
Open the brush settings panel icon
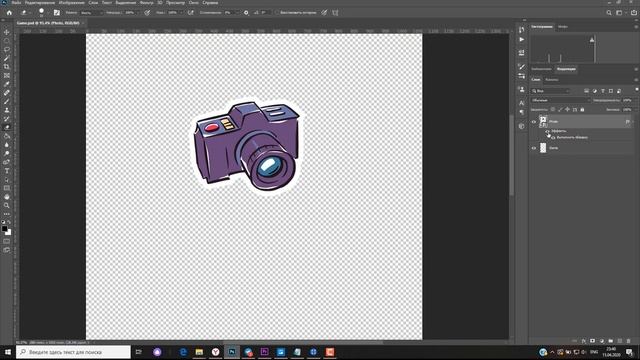coord(57,13)
